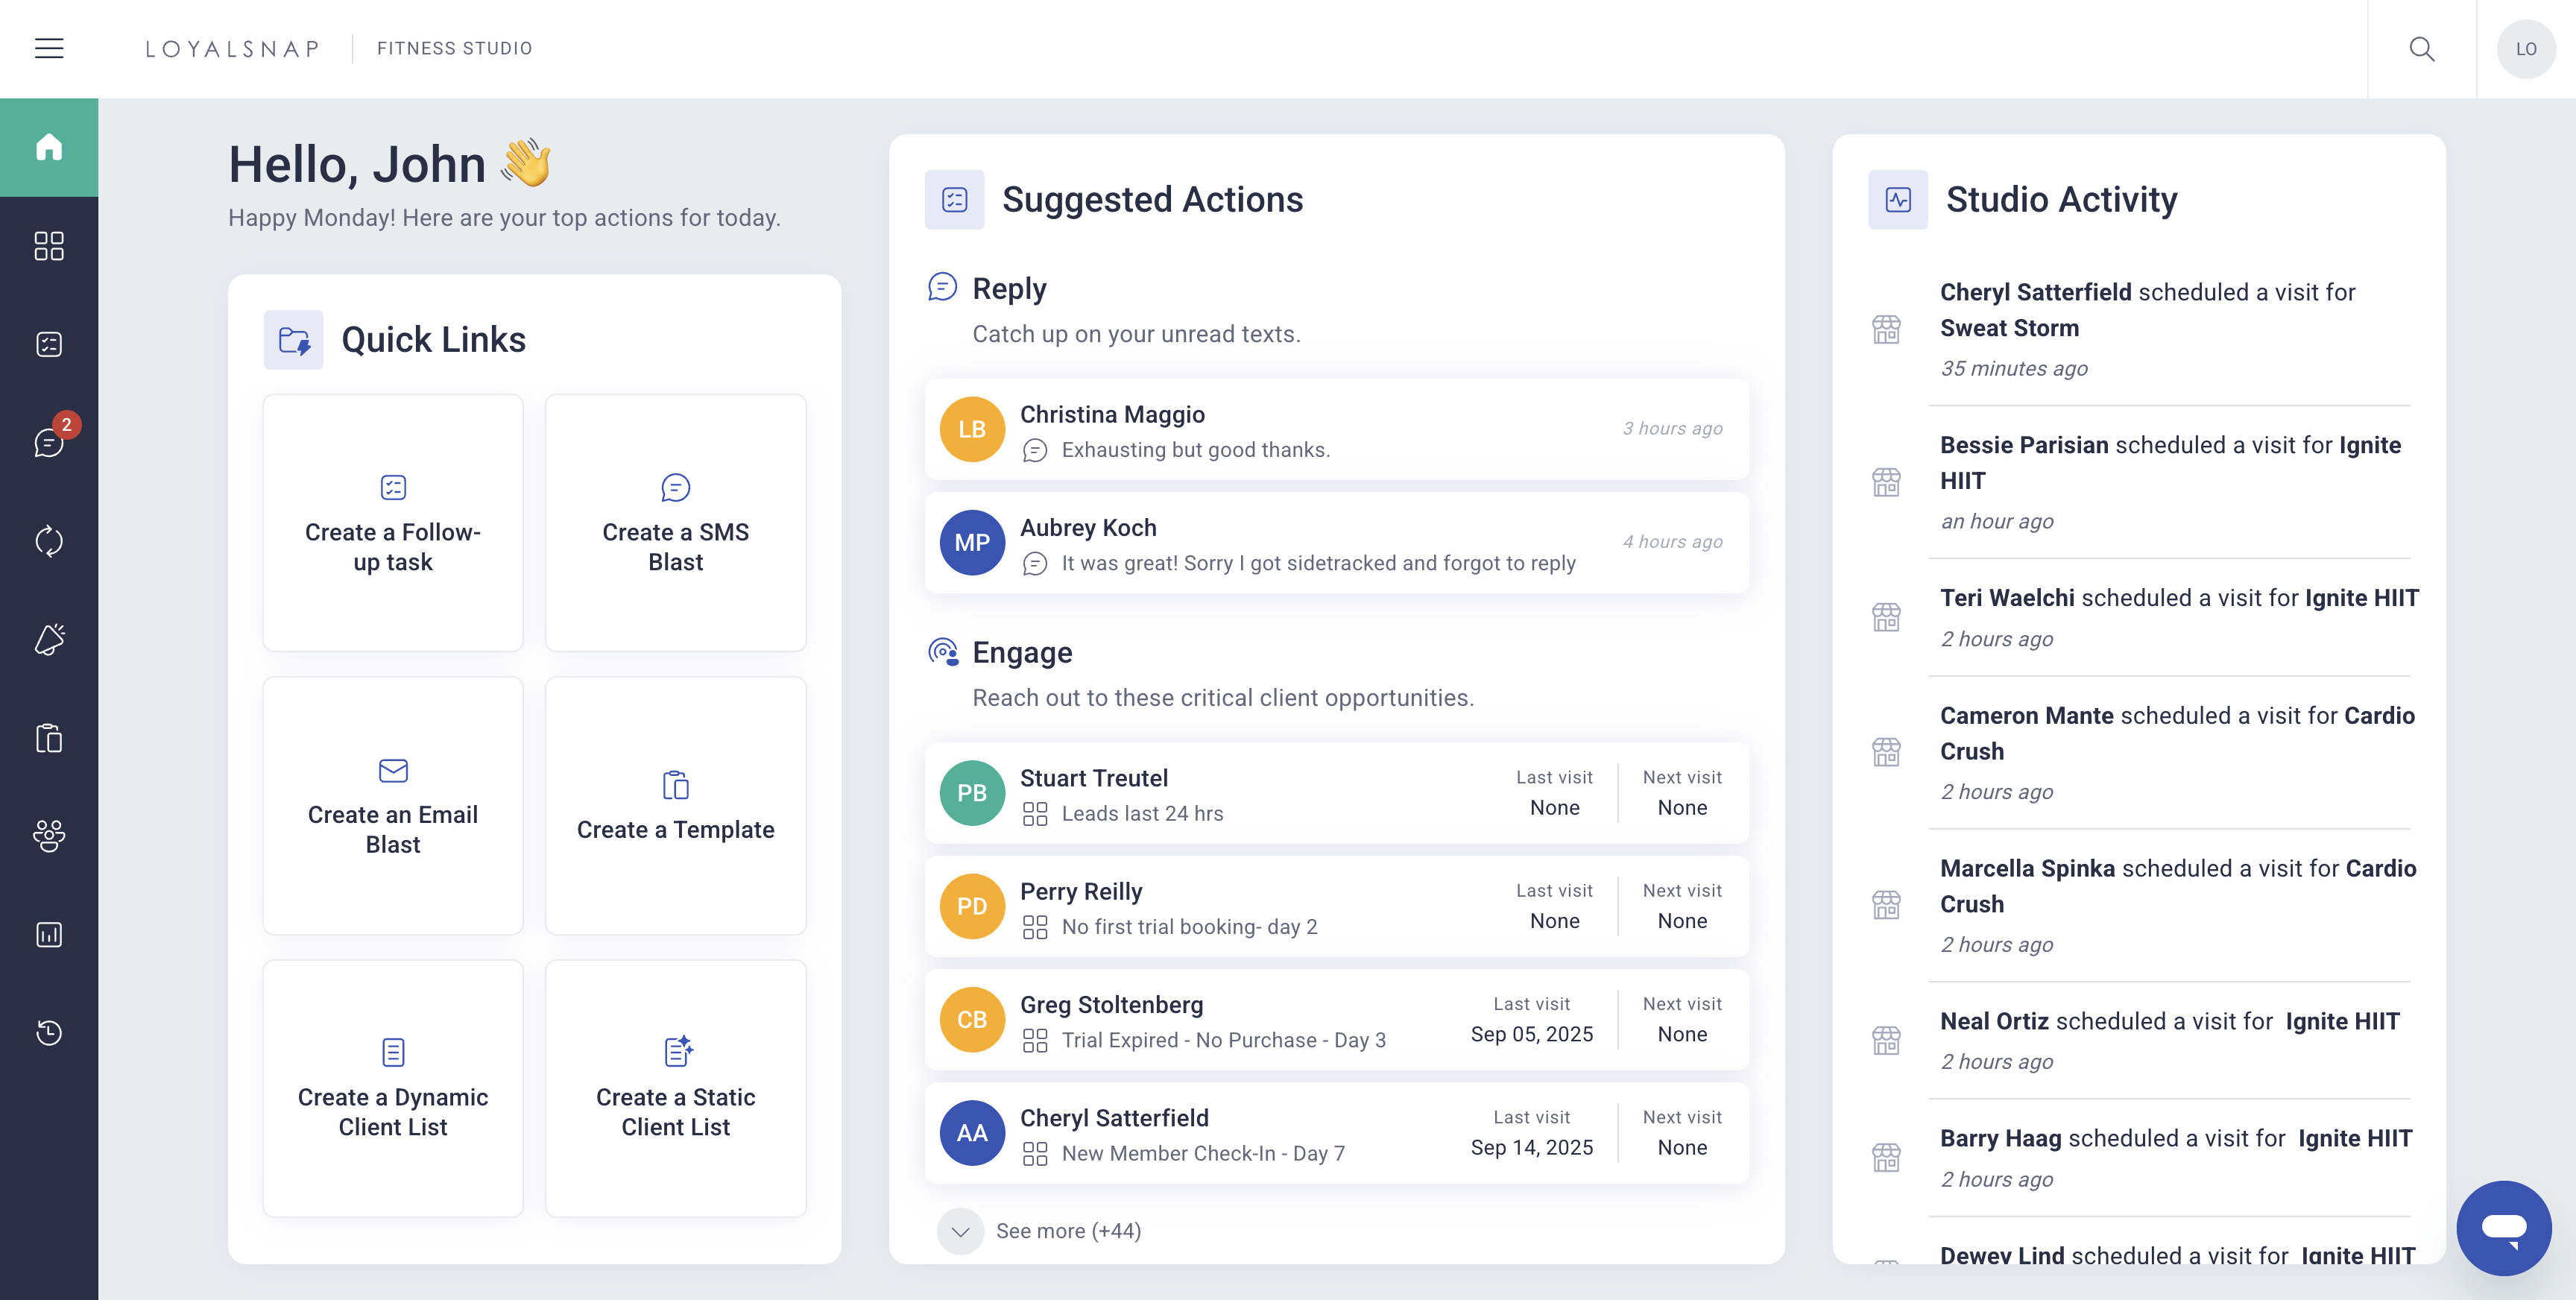
Task: Open the Home dashboard from the sidebar
Action: (x=49, y=147)
